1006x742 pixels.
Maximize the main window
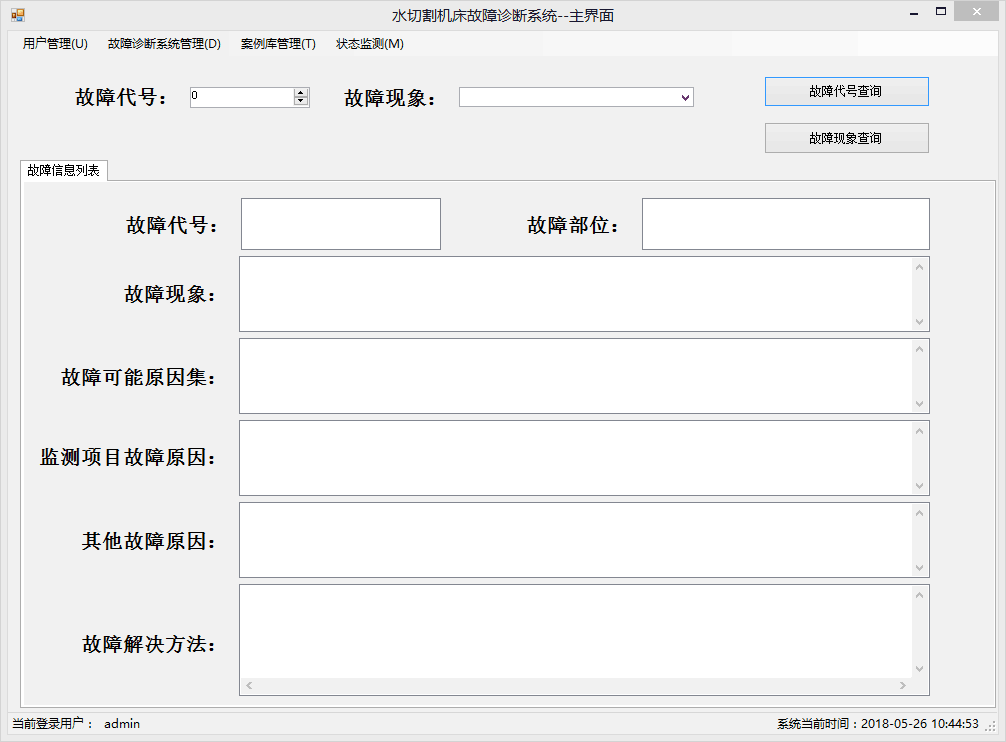(x=940, y=12)
